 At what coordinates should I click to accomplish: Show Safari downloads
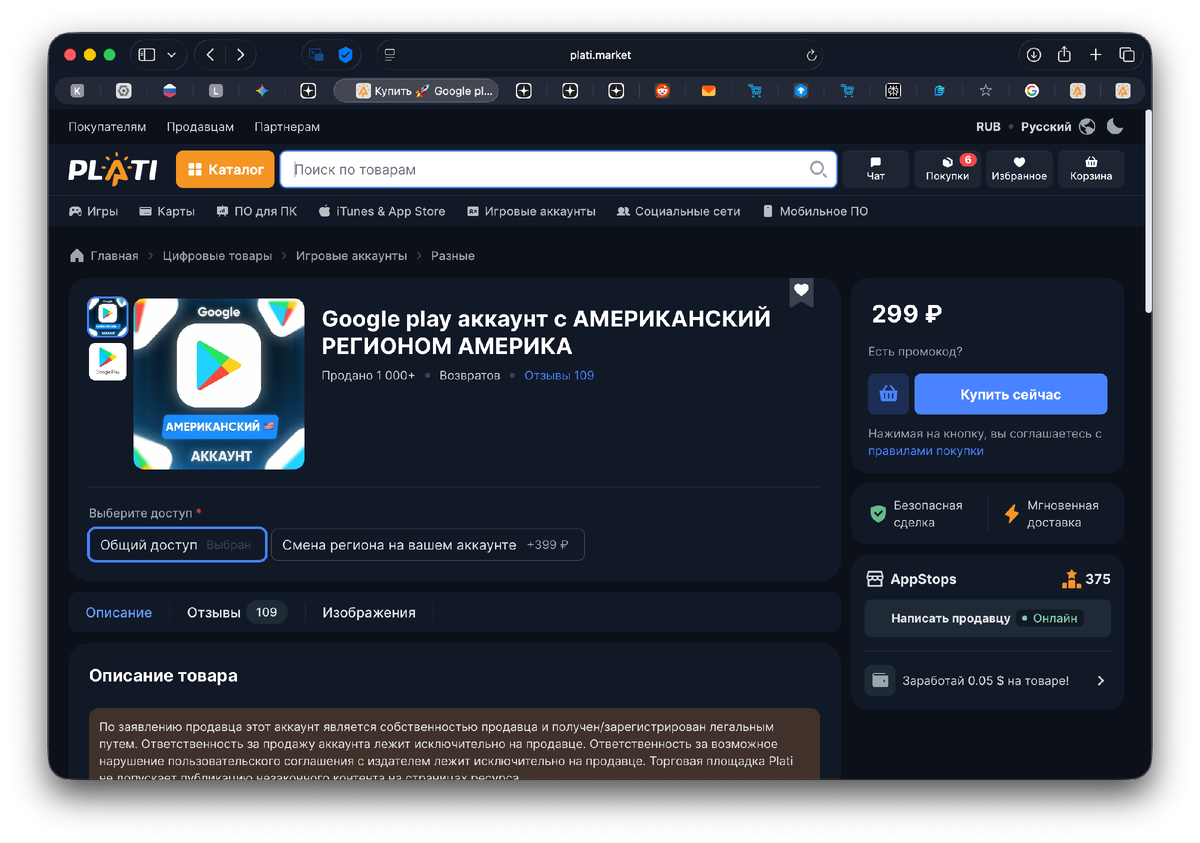coord(1034,55)
